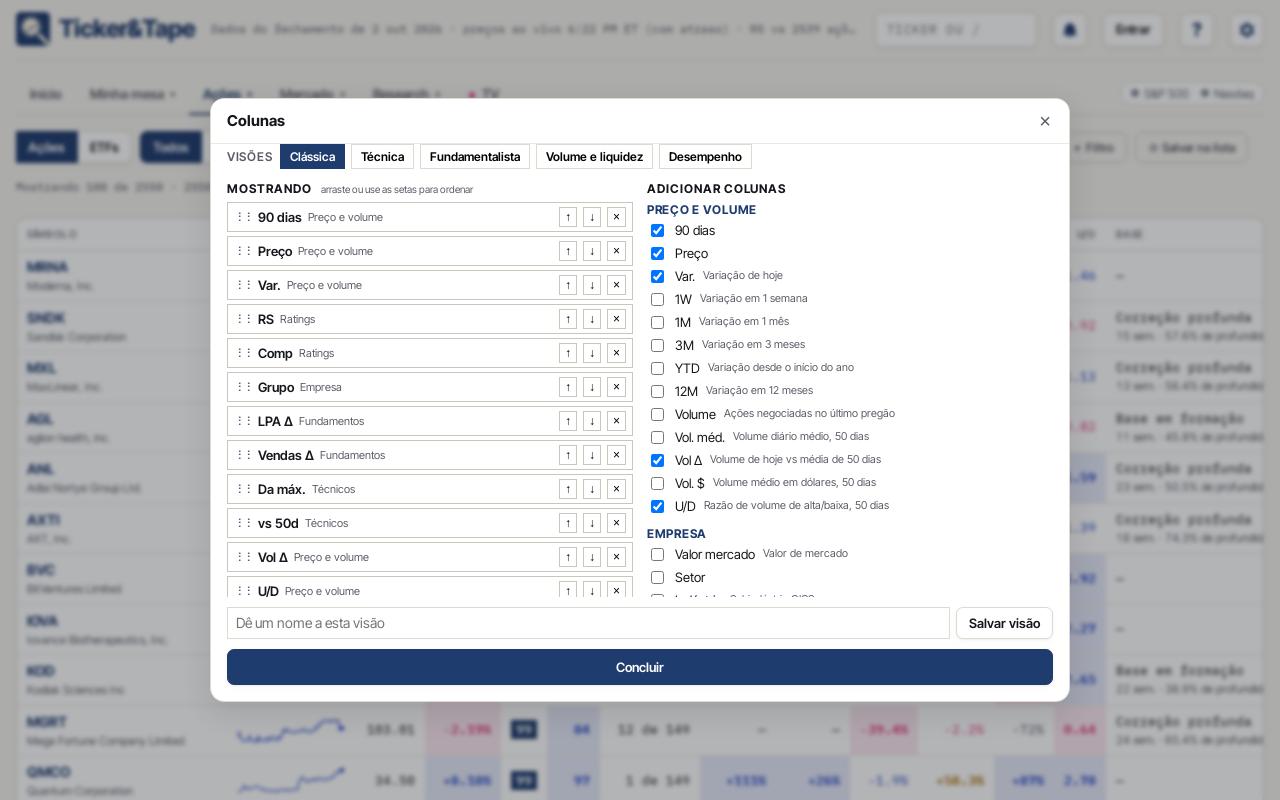Remove the 90 dias column from the list
The width and height of the screenshot is (1280, 800).
(x=616, y=217)
